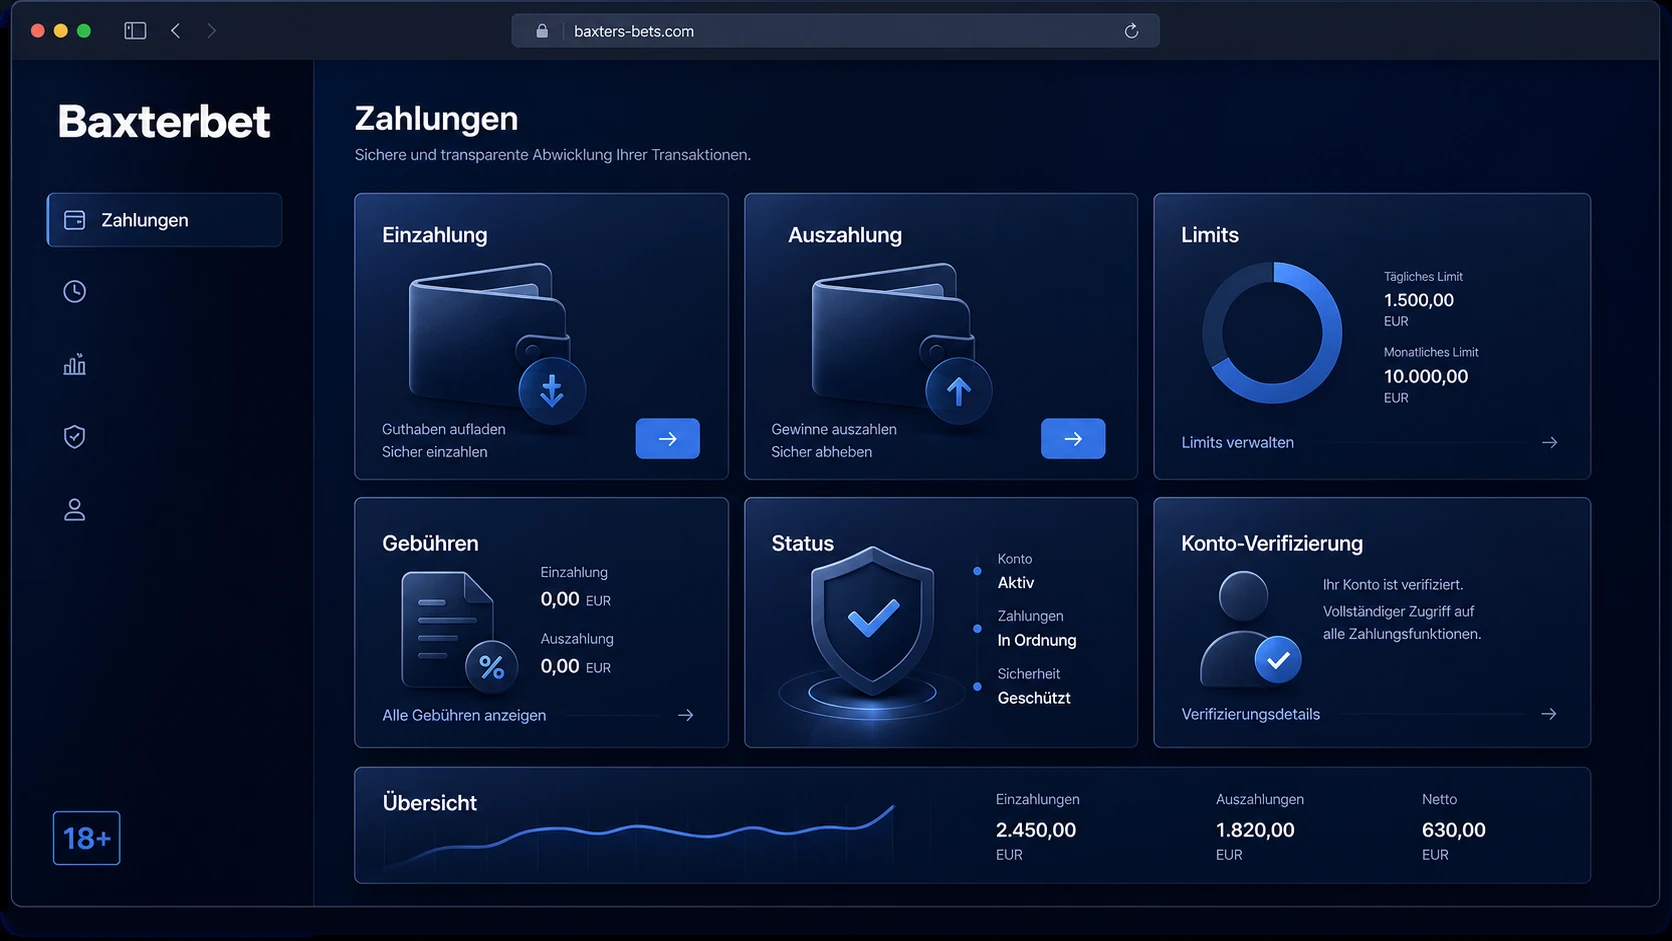Click the Ihr Konto ist verifiziert text

[1393, 585]
